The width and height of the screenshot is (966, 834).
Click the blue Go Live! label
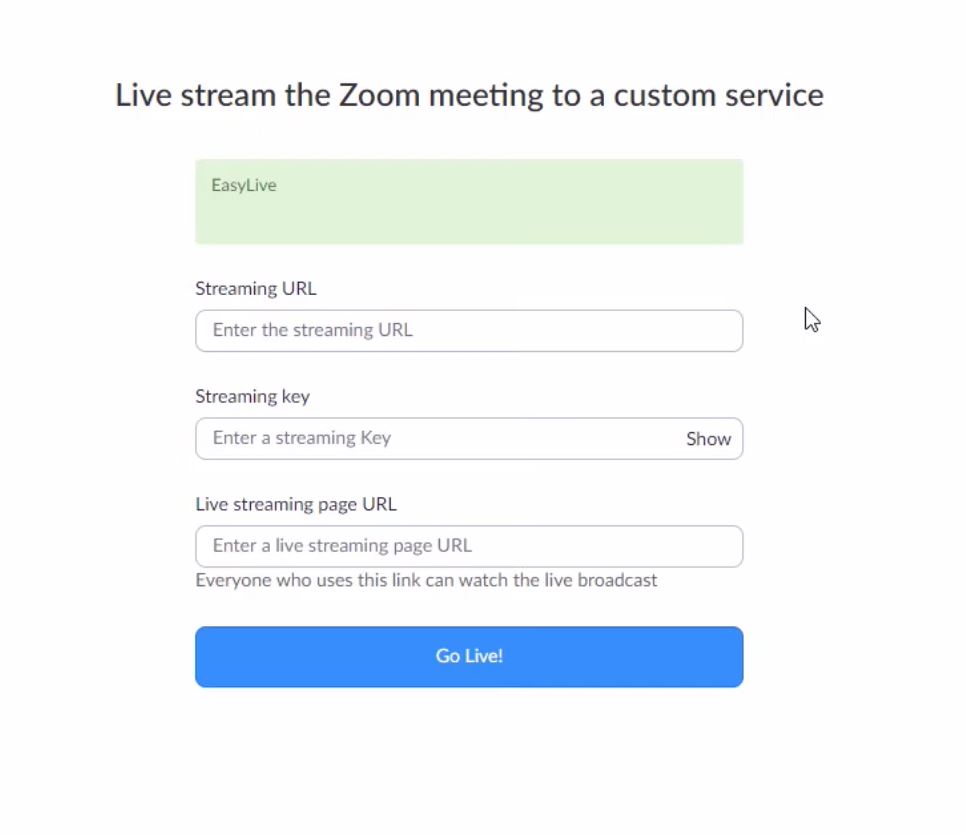tap(469, 656)
